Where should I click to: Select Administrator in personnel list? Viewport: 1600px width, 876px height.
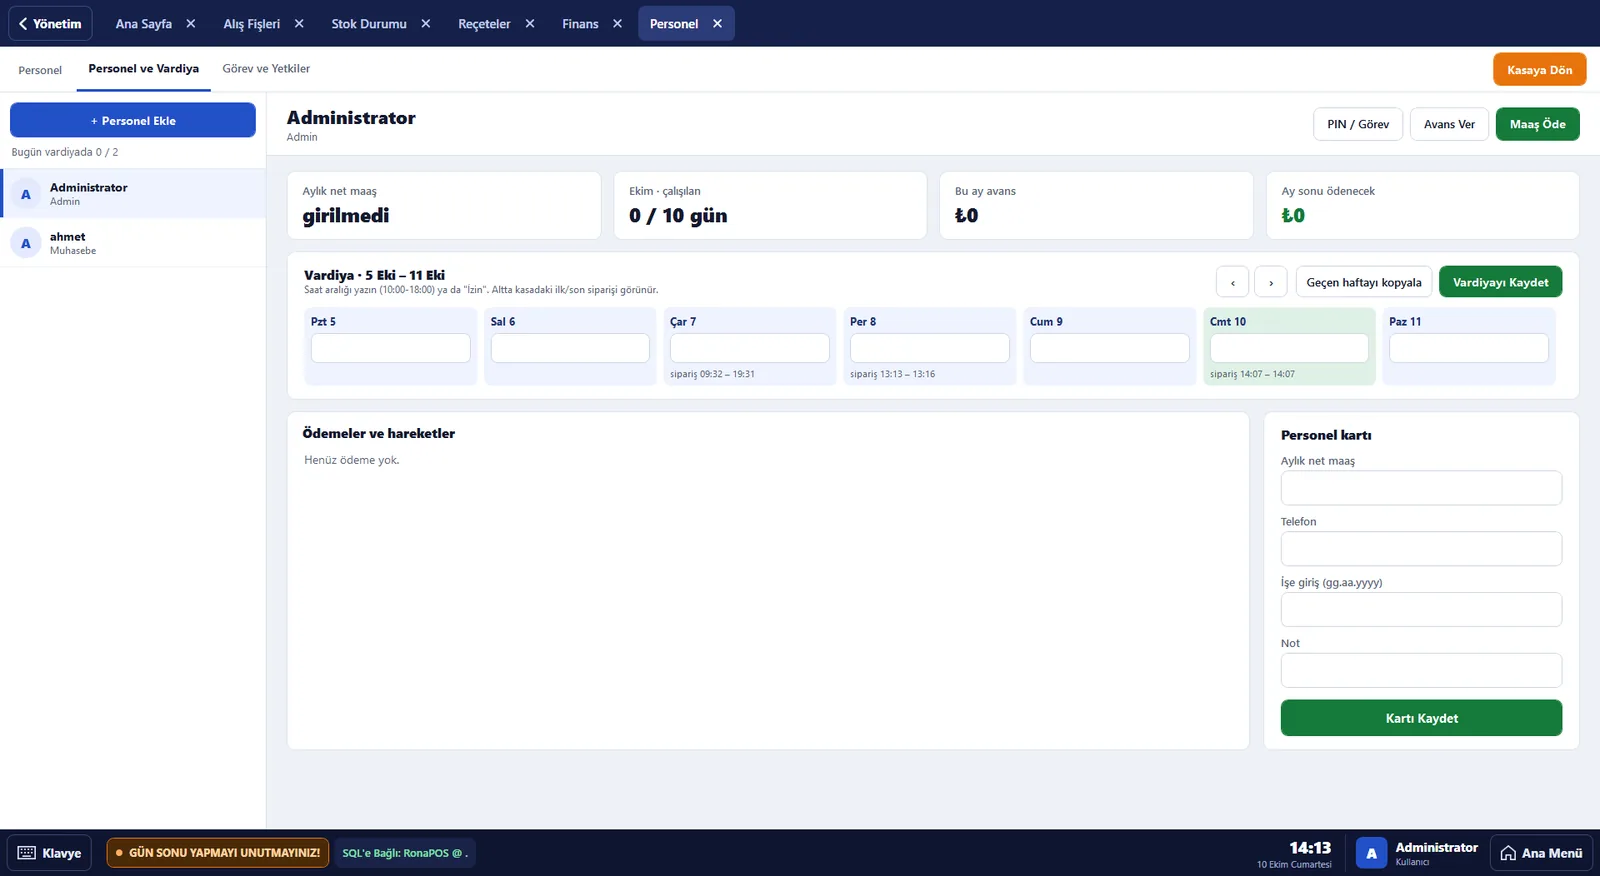click(133, 194)
